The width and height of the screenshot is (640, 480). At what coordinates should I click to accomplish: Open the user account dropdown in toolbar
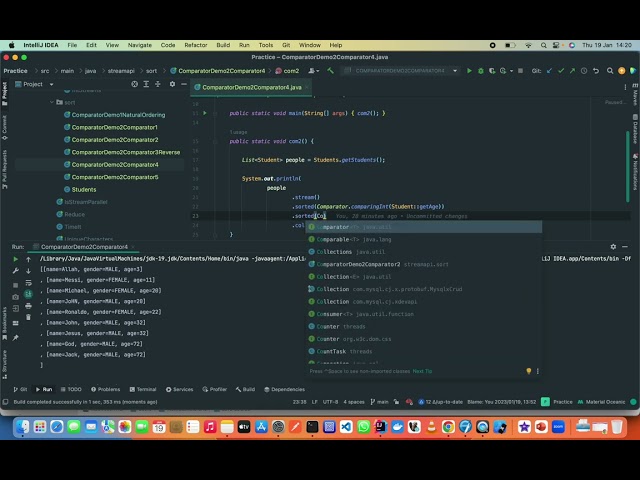[x=313, y=71]
